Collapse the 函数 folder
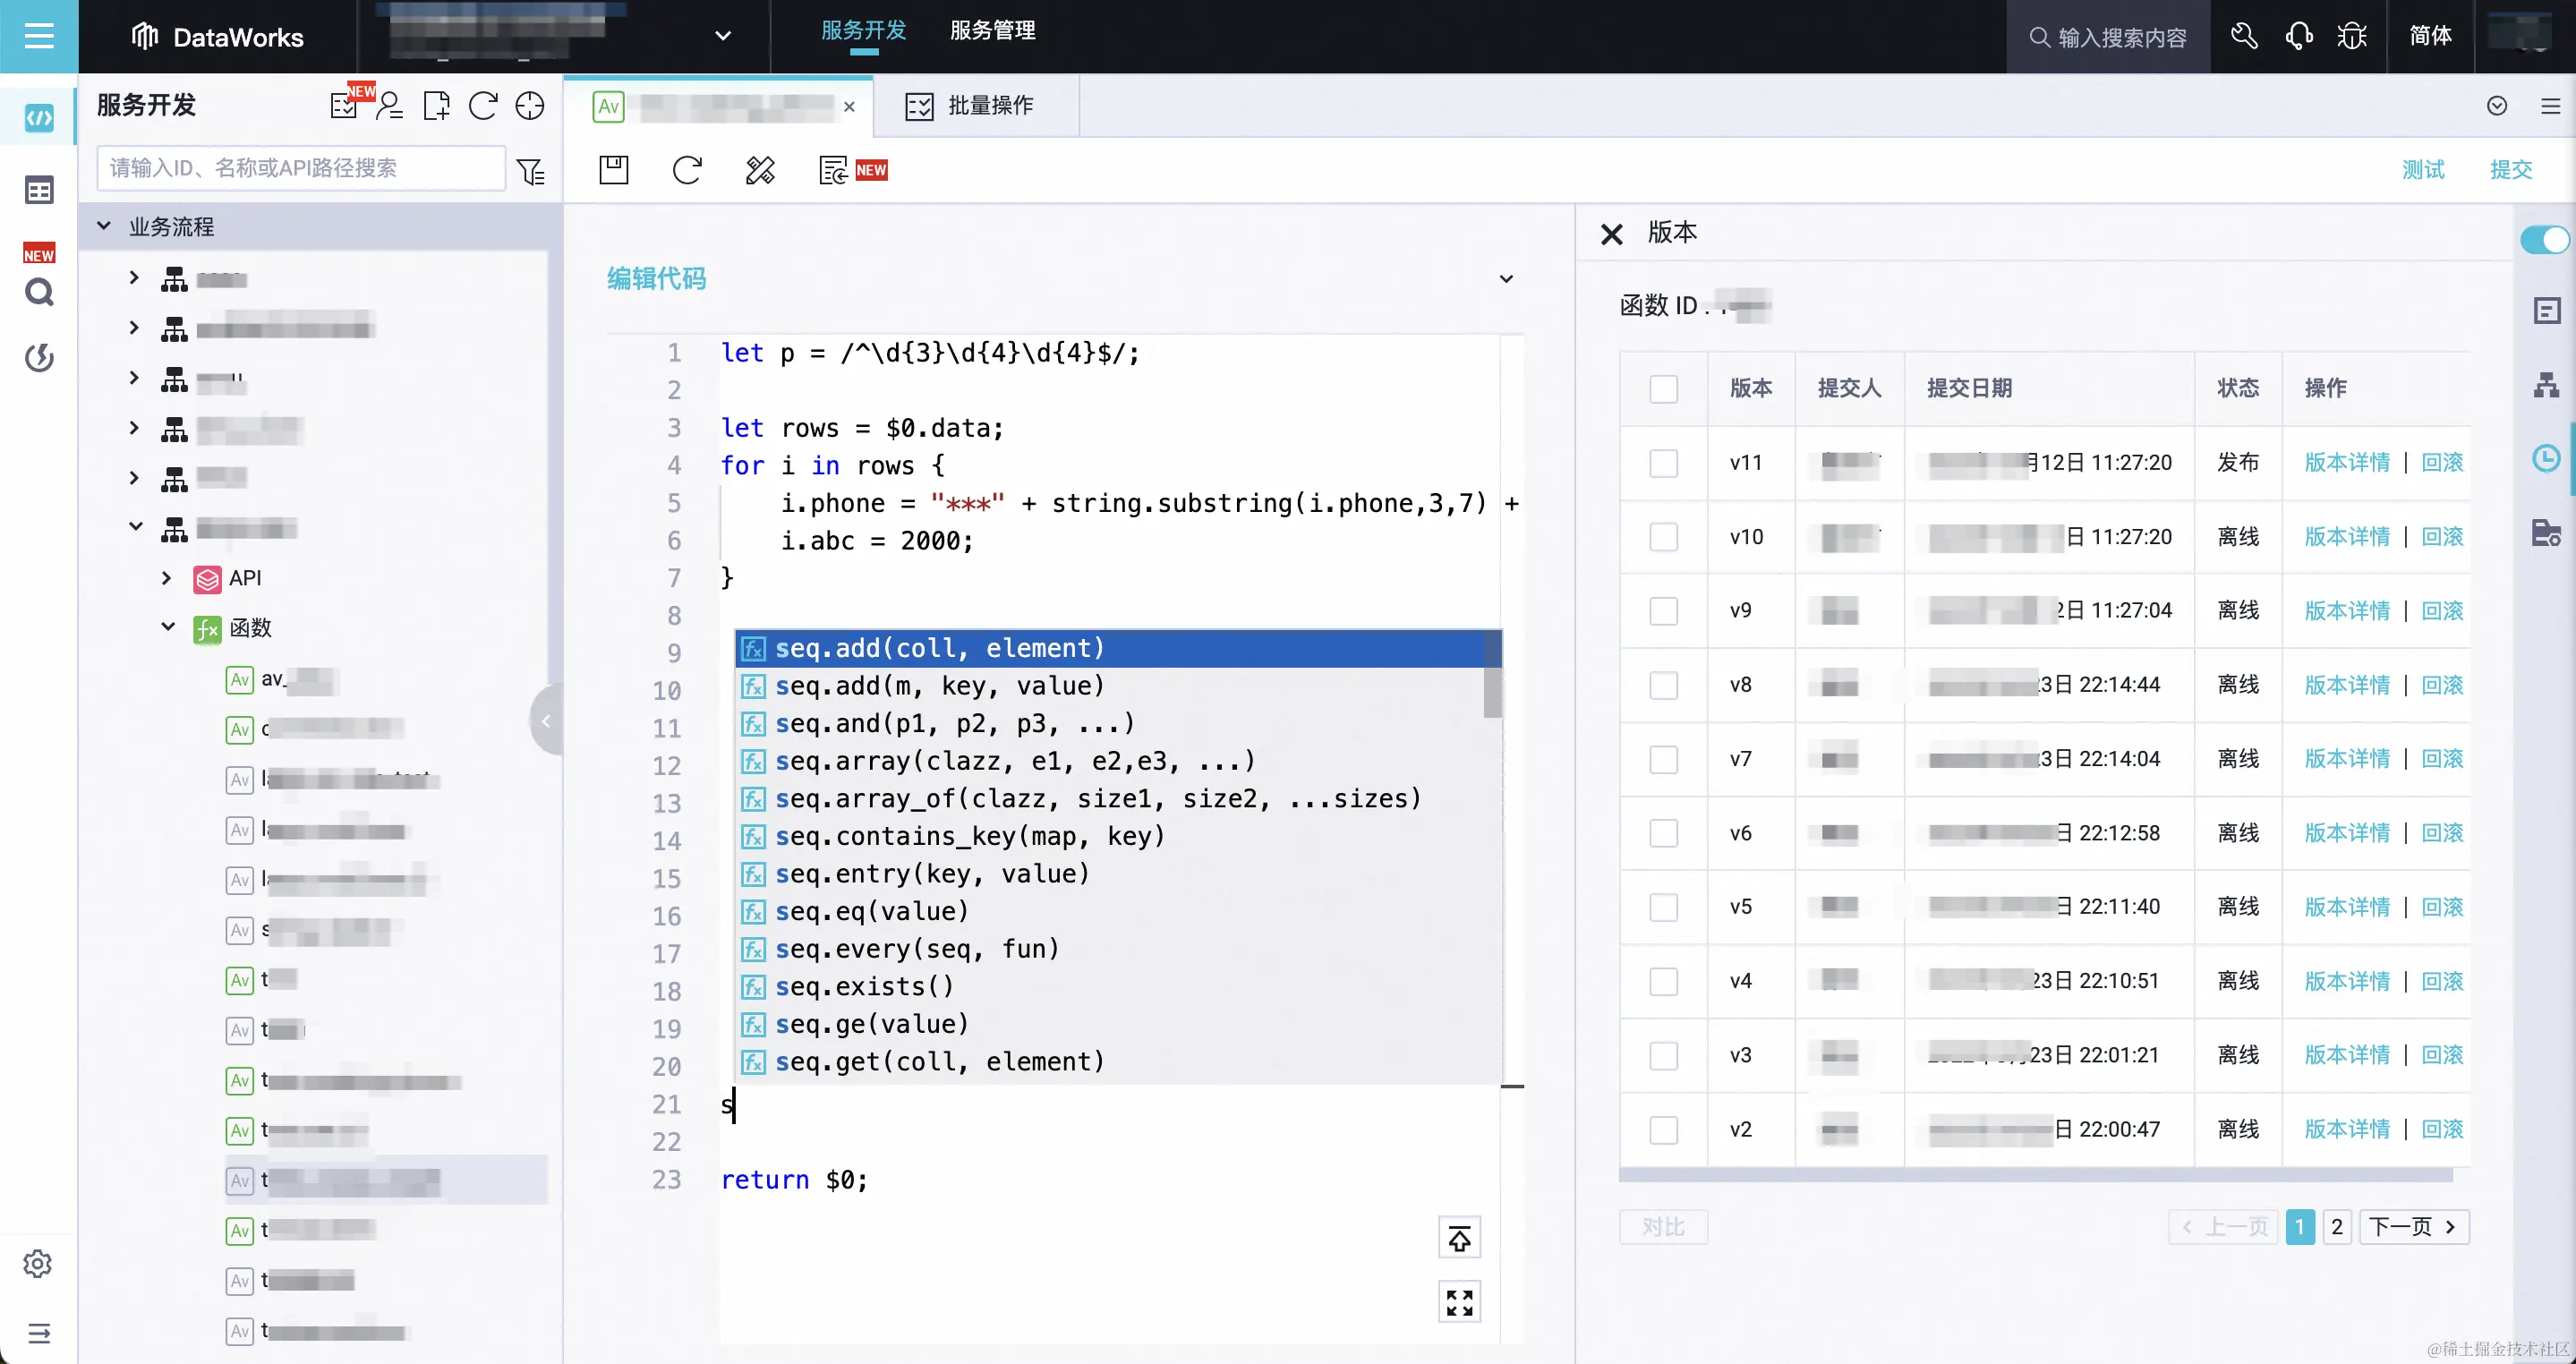Image resolution: width=2576 pixels, height=1364 pixels. (168, 627)
